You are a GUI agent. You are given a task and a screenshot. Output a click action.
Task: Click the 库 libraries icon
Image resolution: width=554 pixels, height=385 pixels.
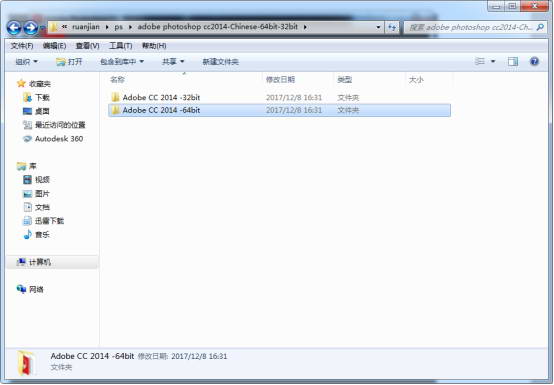[x=21, y=166]
